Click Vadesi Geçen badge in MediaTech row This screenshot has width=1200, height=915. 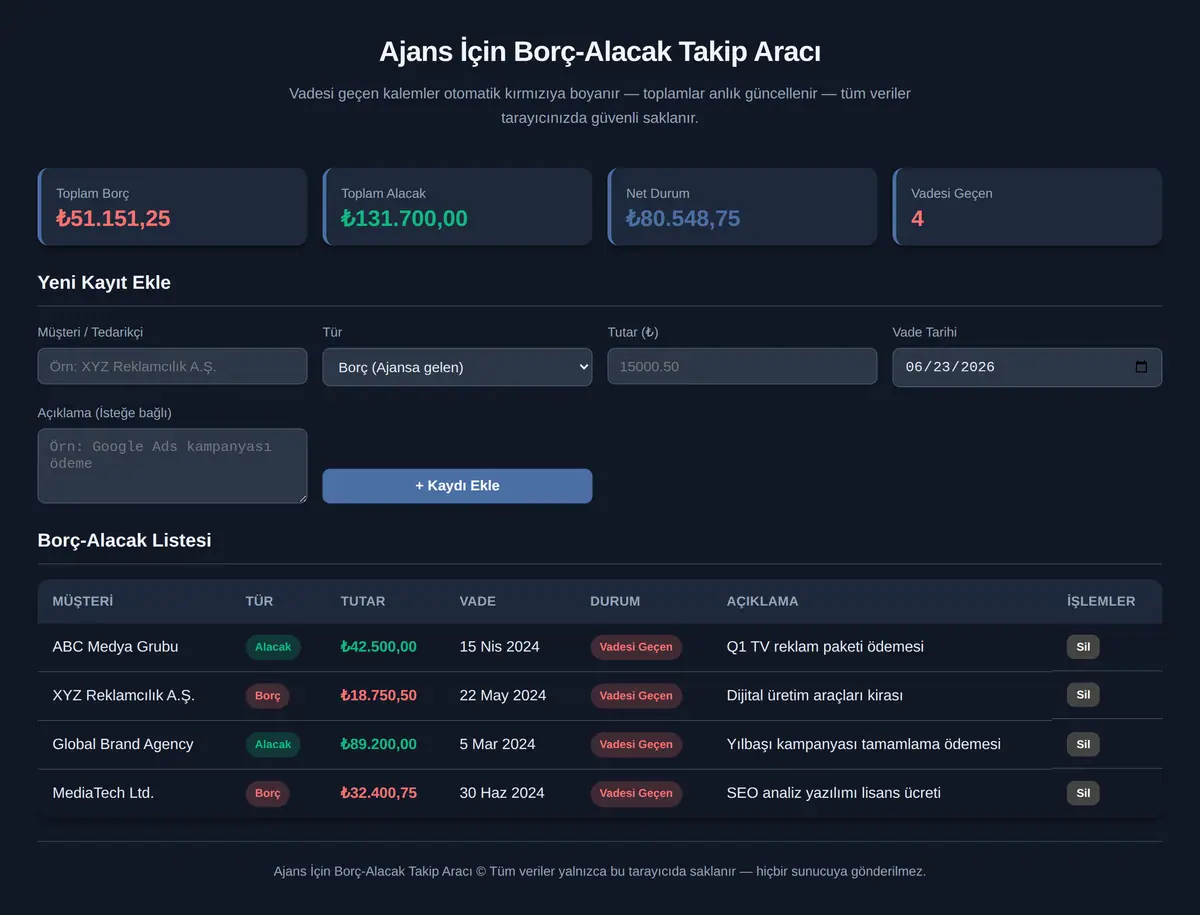pos(636,793)
